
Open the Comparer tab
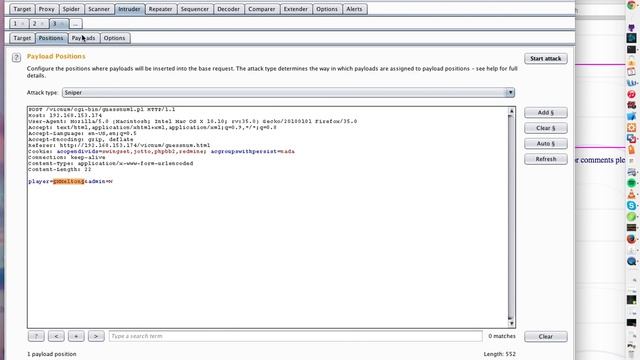pos(262,9)
